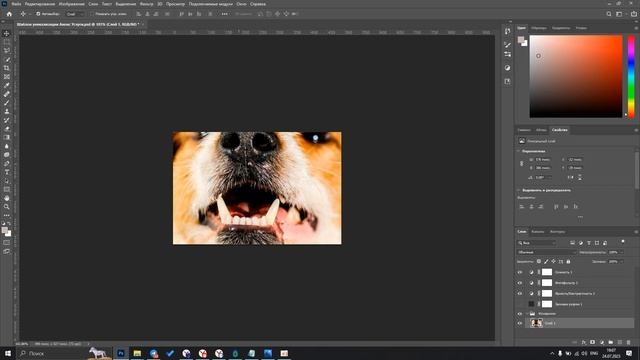
Task: Select the Move tool in the toolbox
Action: point(7,33)
